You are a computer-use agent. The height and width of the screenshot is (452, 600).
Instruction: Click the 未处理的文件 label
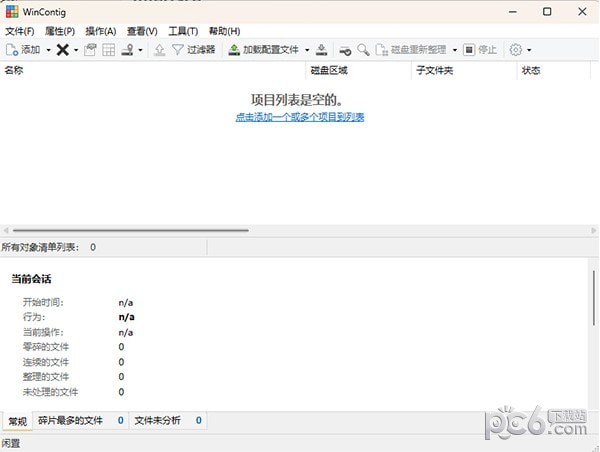tap(51, 392)
